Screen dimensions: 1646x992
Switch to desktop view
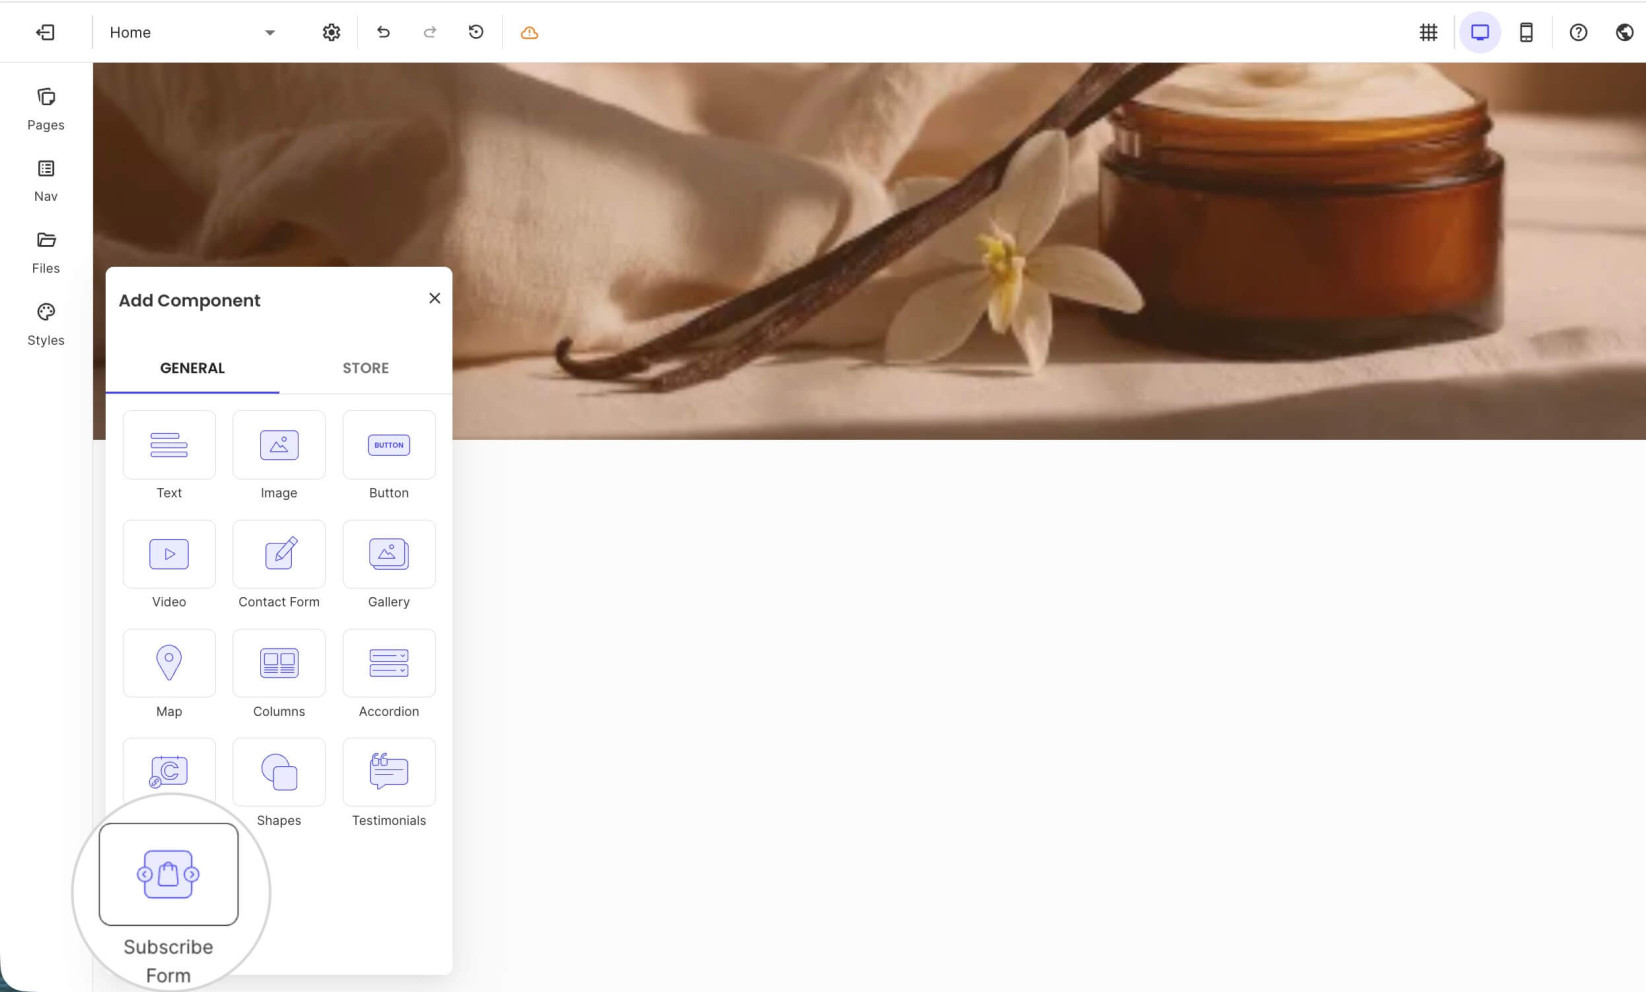point(1480,32)
